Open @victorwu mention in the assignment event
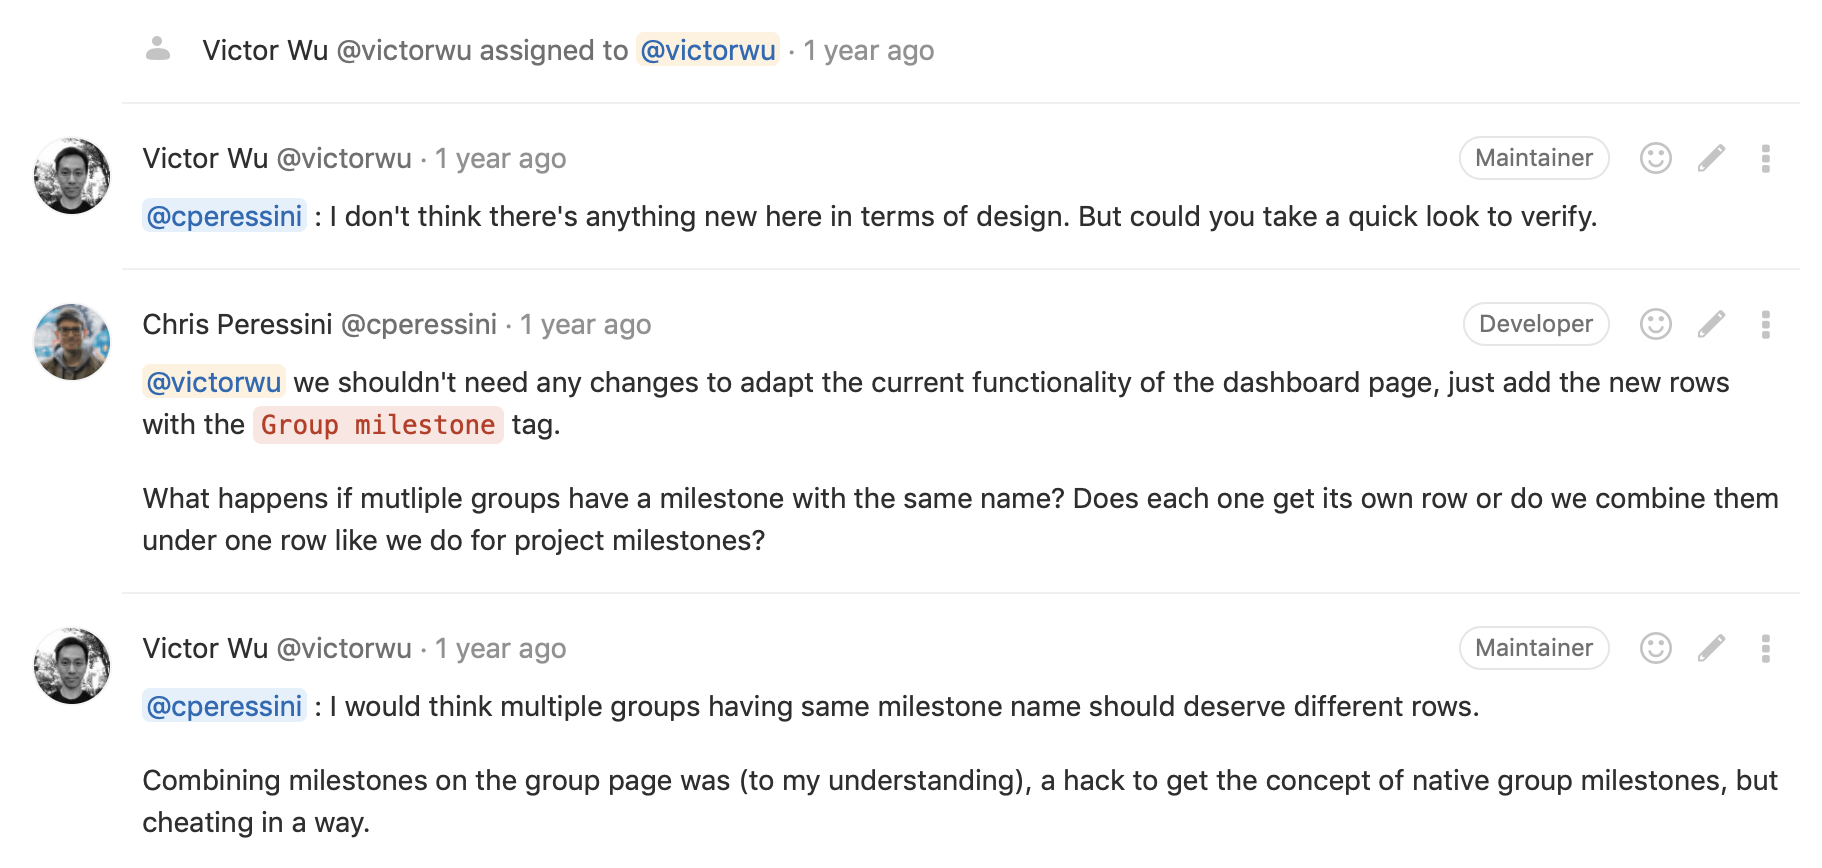1822x868 pixels. (x=708, y=50)
